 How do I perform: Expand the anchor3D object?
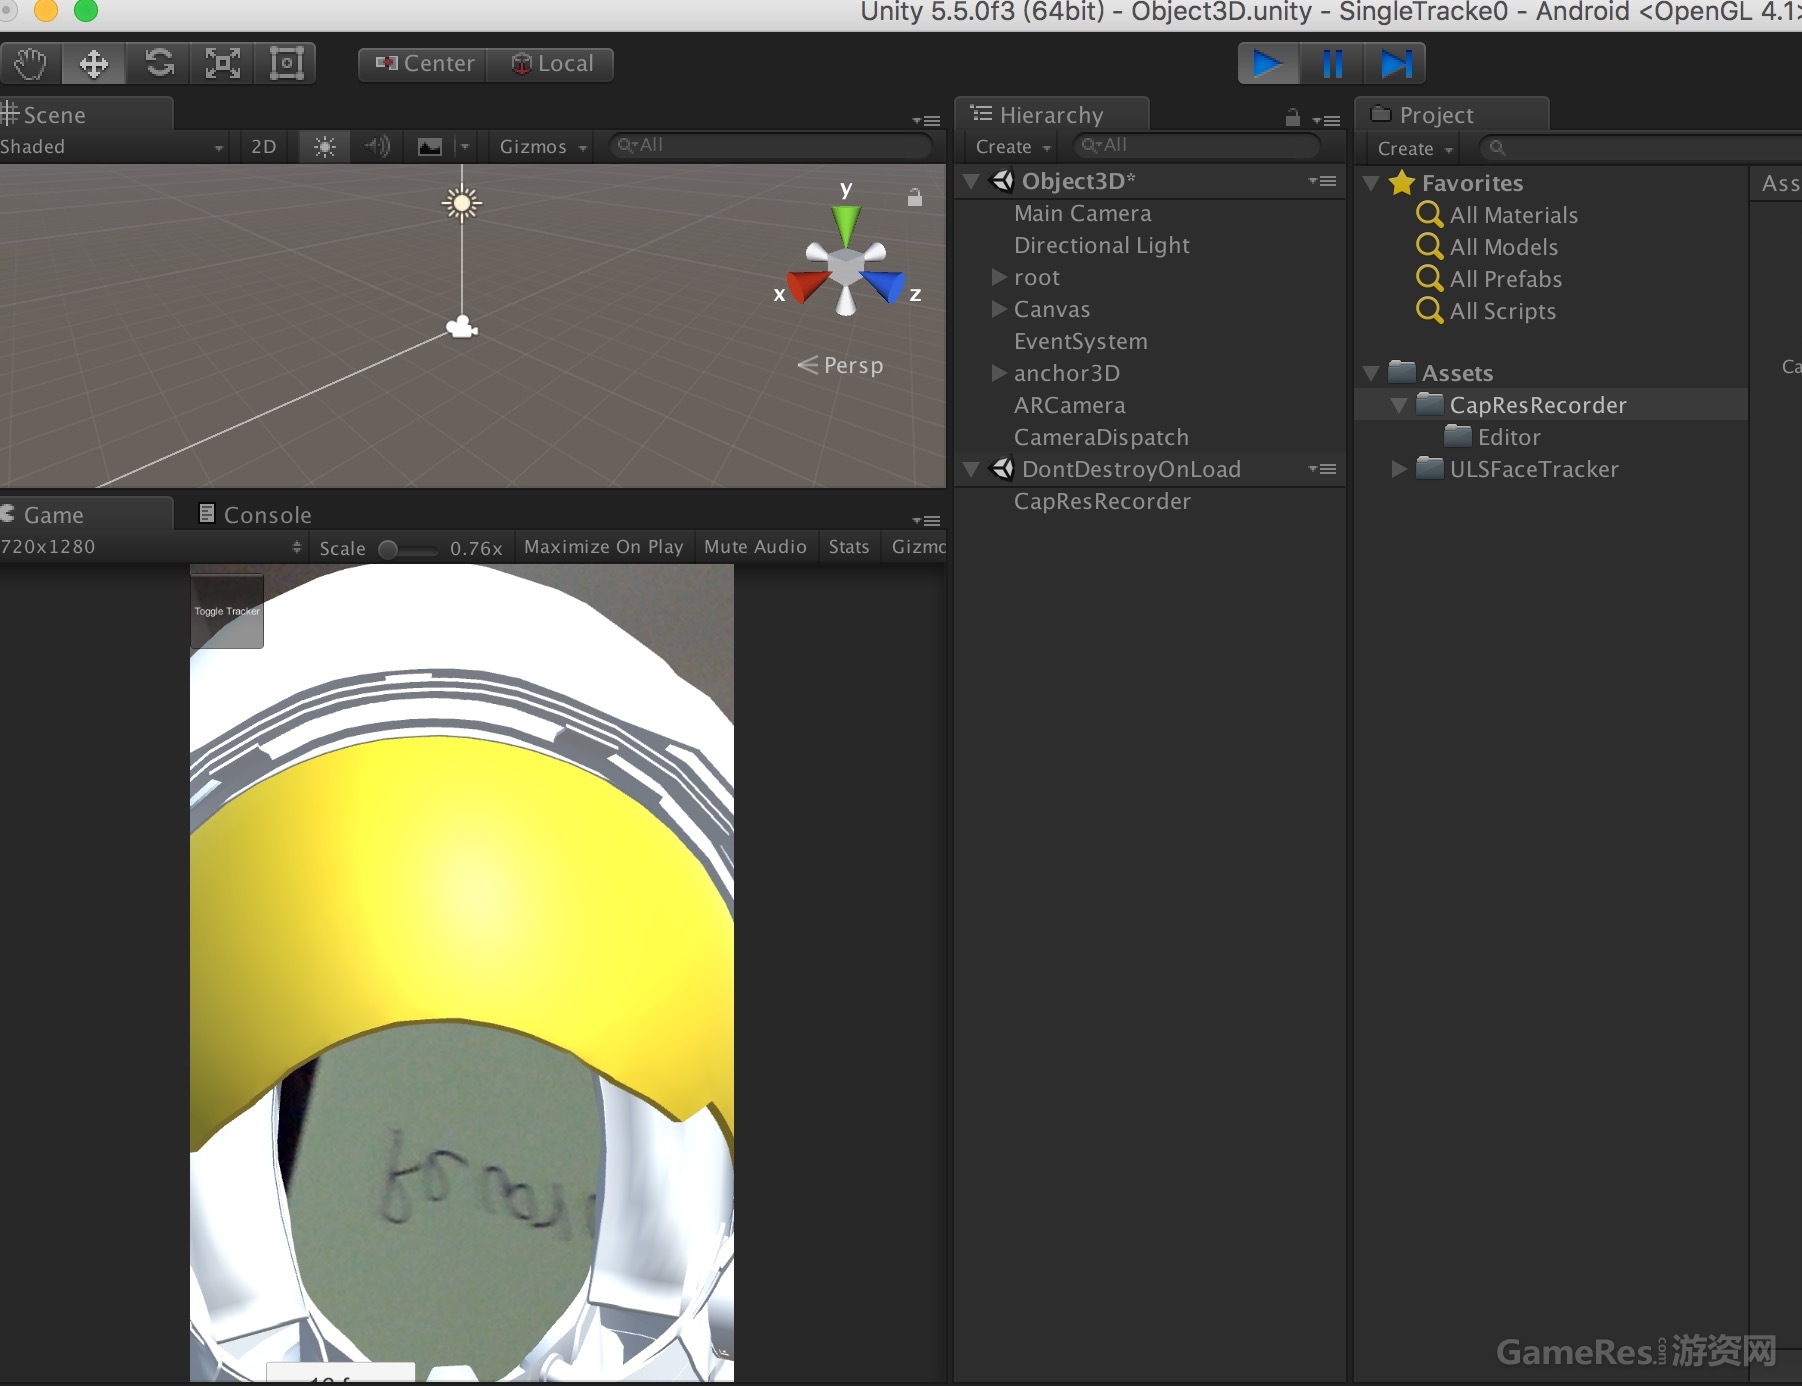point(998,373)
